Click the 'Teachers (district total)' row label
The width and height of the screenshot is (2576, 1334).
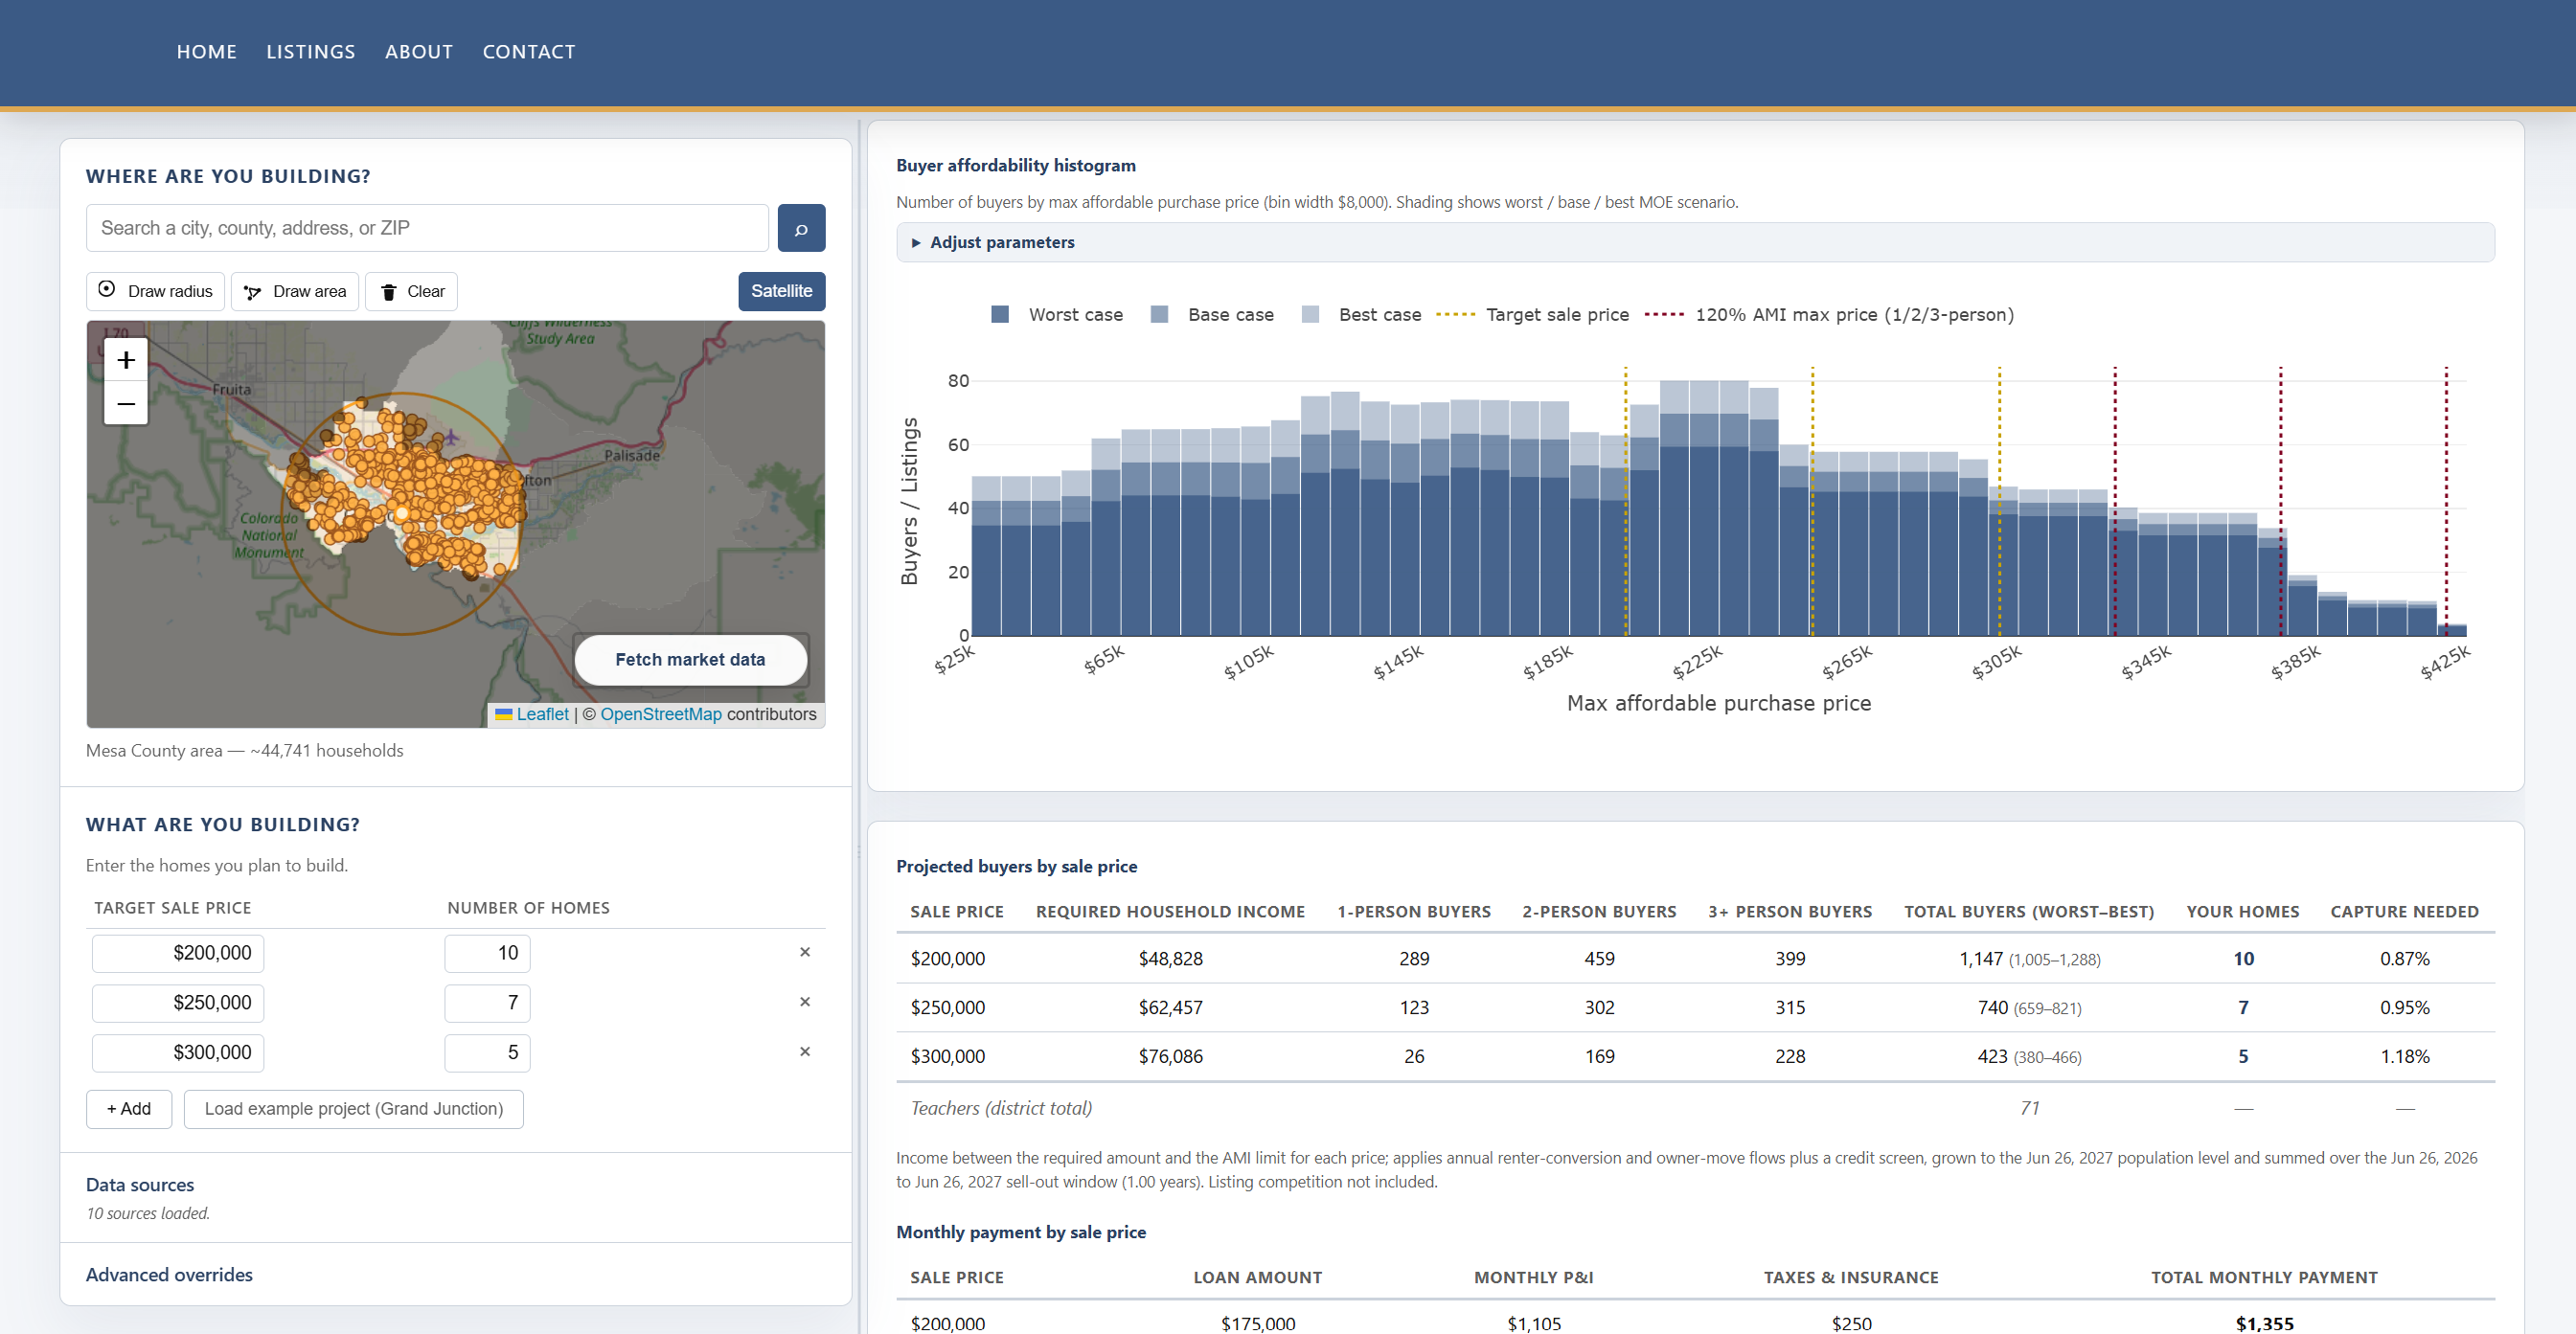tap(1001, 1108)
